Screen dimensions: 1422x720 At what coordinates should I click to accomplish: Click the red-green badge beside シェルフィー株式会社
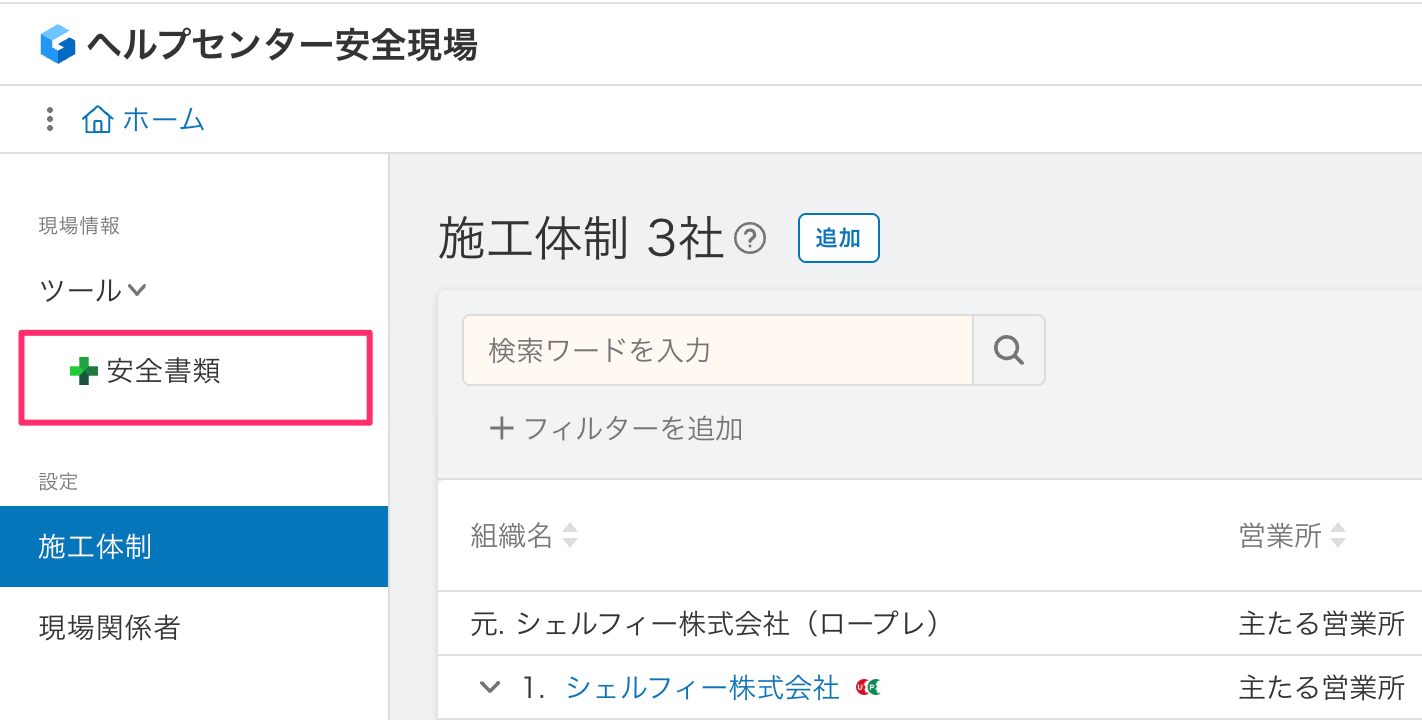point(867,687)
